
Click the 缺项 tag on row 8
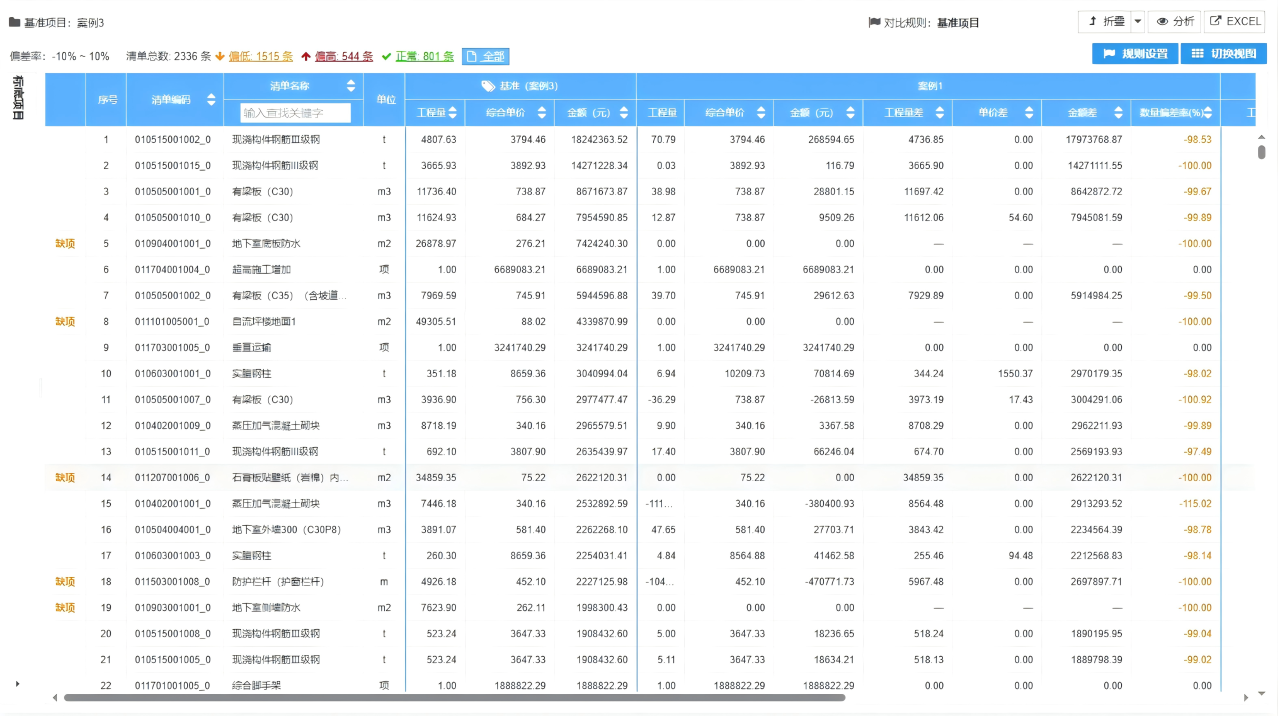coord(65,321)
